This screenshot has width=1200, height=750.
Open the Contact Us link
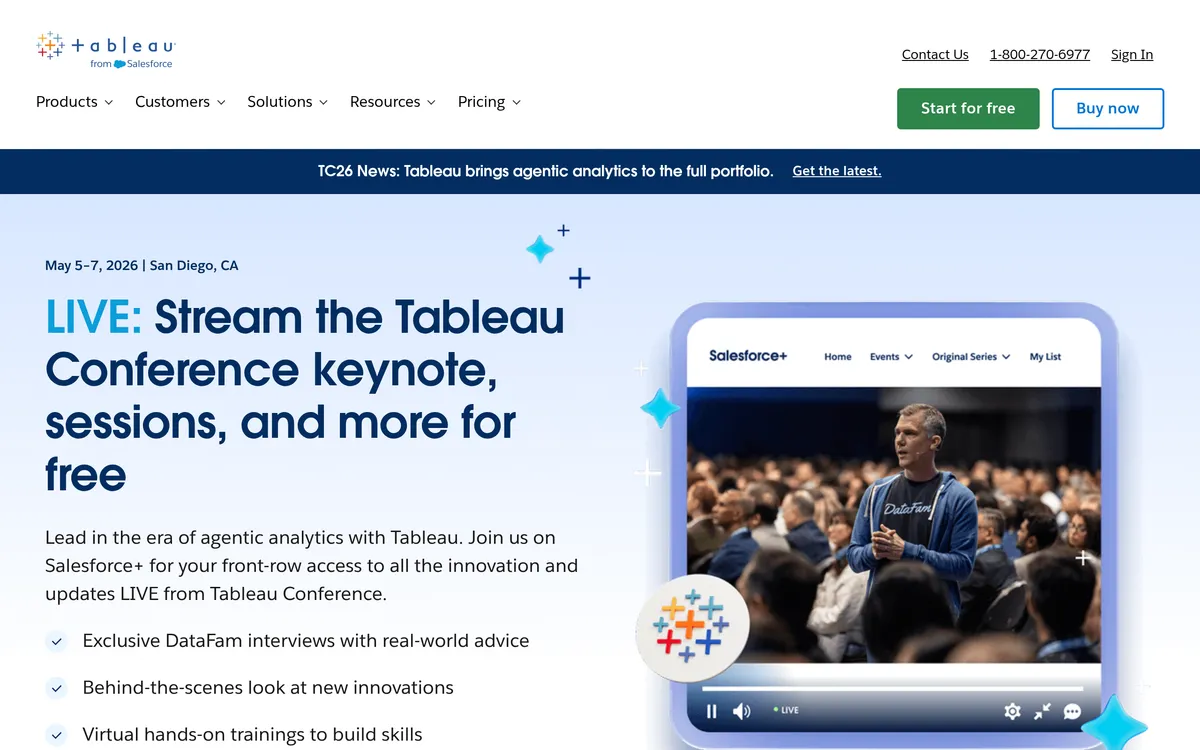935,55
